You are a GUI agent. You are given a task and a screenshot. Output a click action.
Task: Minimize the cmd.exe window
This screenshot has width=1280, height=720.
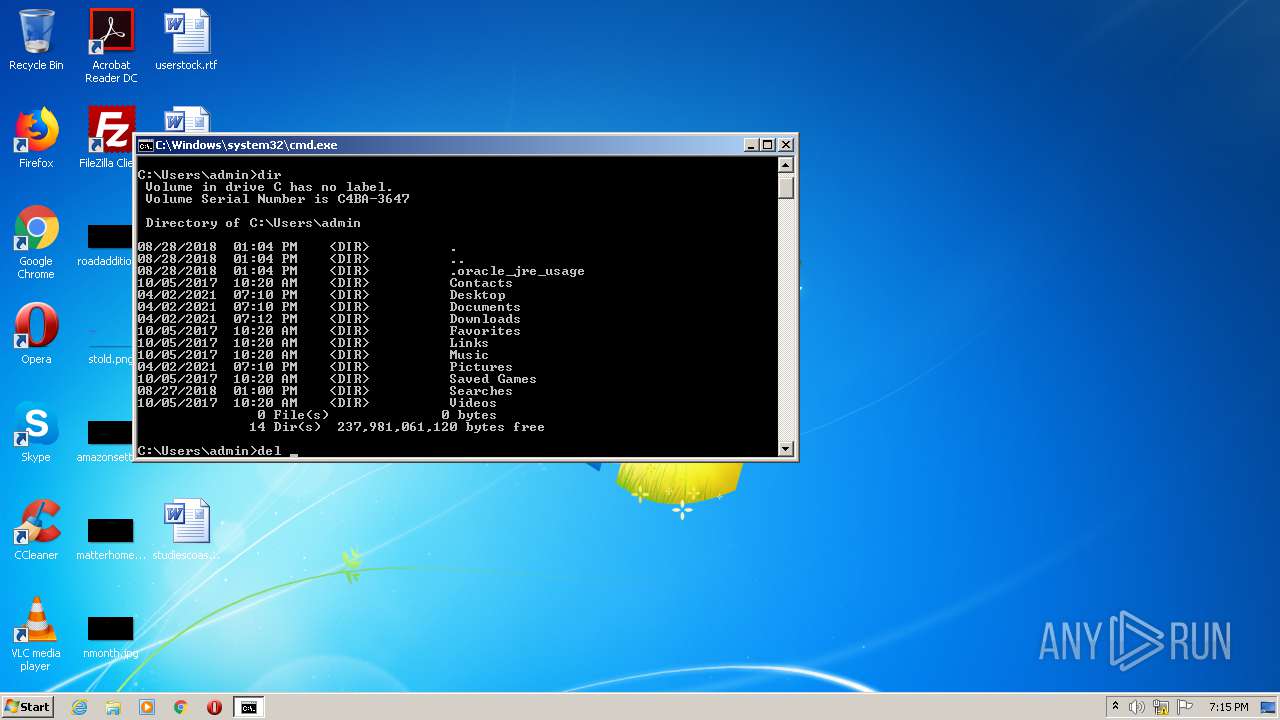pyautogui.click(x=751, y=145)
